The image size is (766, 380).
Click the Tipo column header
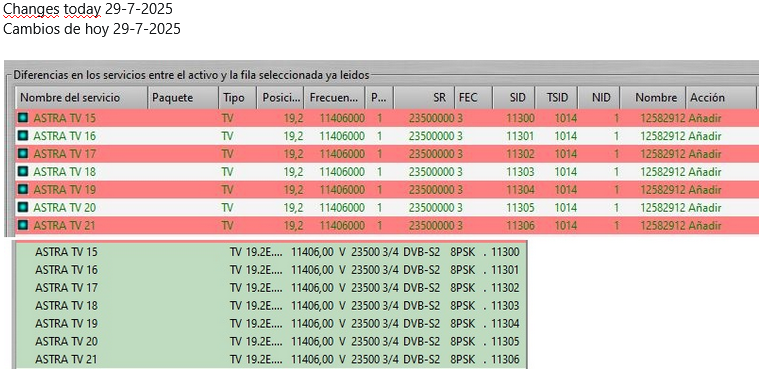(x=238, y=98)
